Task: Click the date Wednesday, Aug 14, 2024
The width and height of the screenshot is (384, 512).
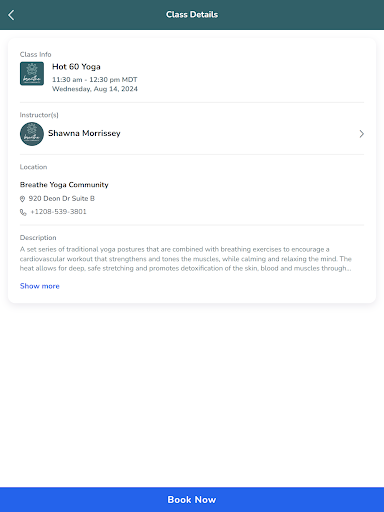Action: [x=95, y=89]
